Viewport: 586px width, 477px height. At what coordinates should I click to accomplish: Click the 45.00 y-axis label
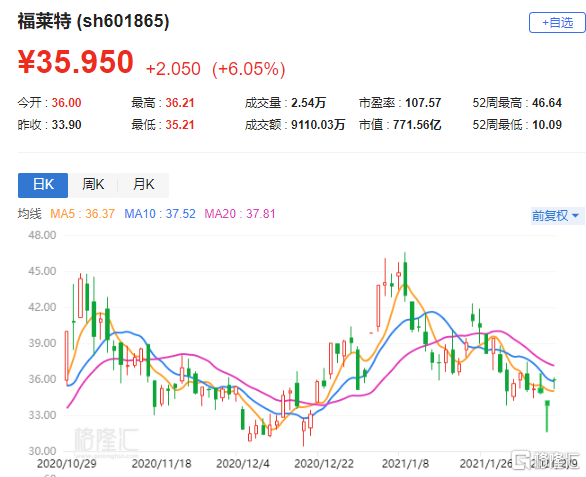42,271
